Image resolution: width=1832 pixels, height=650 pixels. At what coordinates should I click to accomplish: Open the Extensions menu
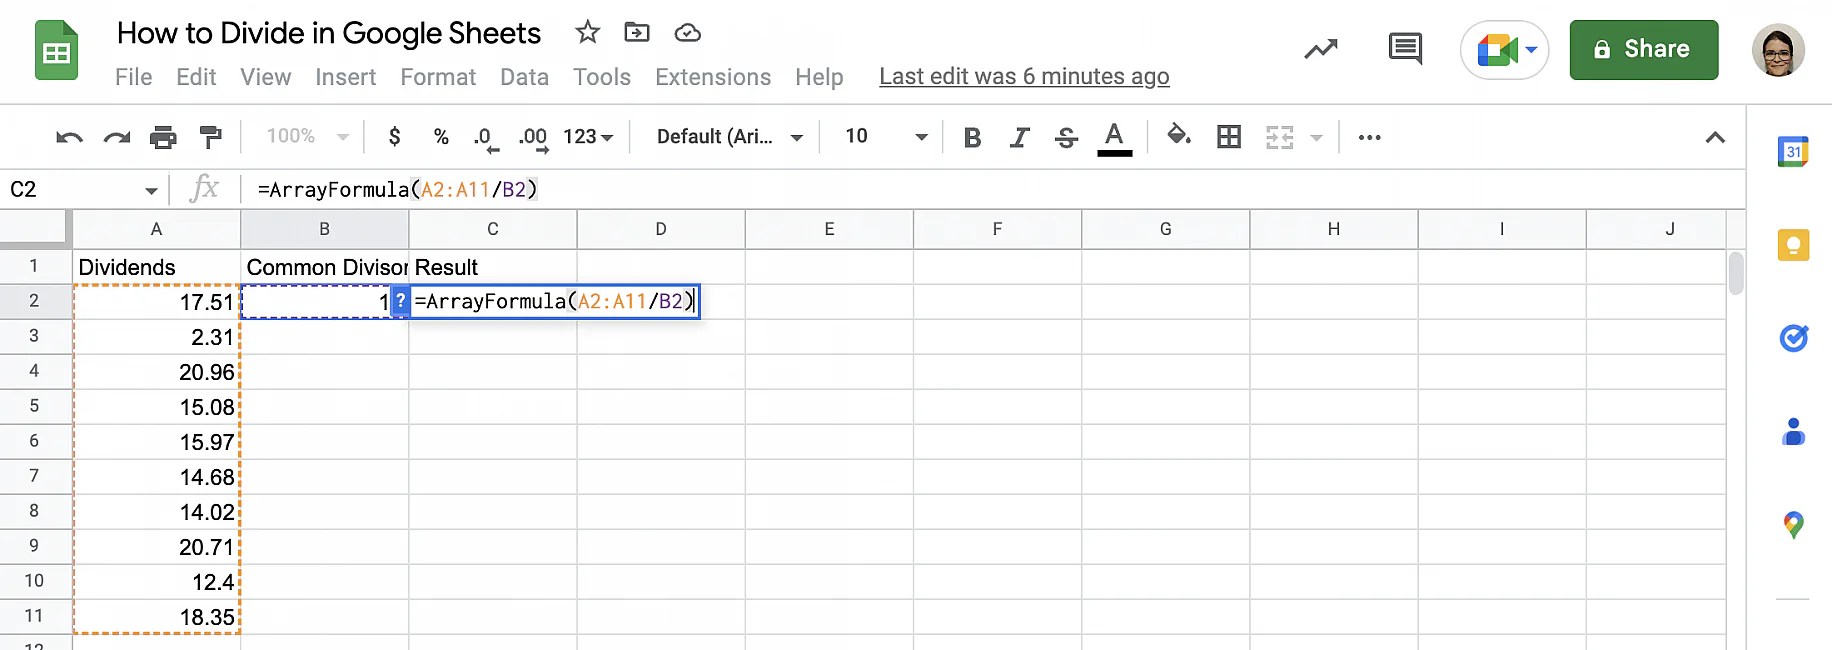(x=713, y=77)
